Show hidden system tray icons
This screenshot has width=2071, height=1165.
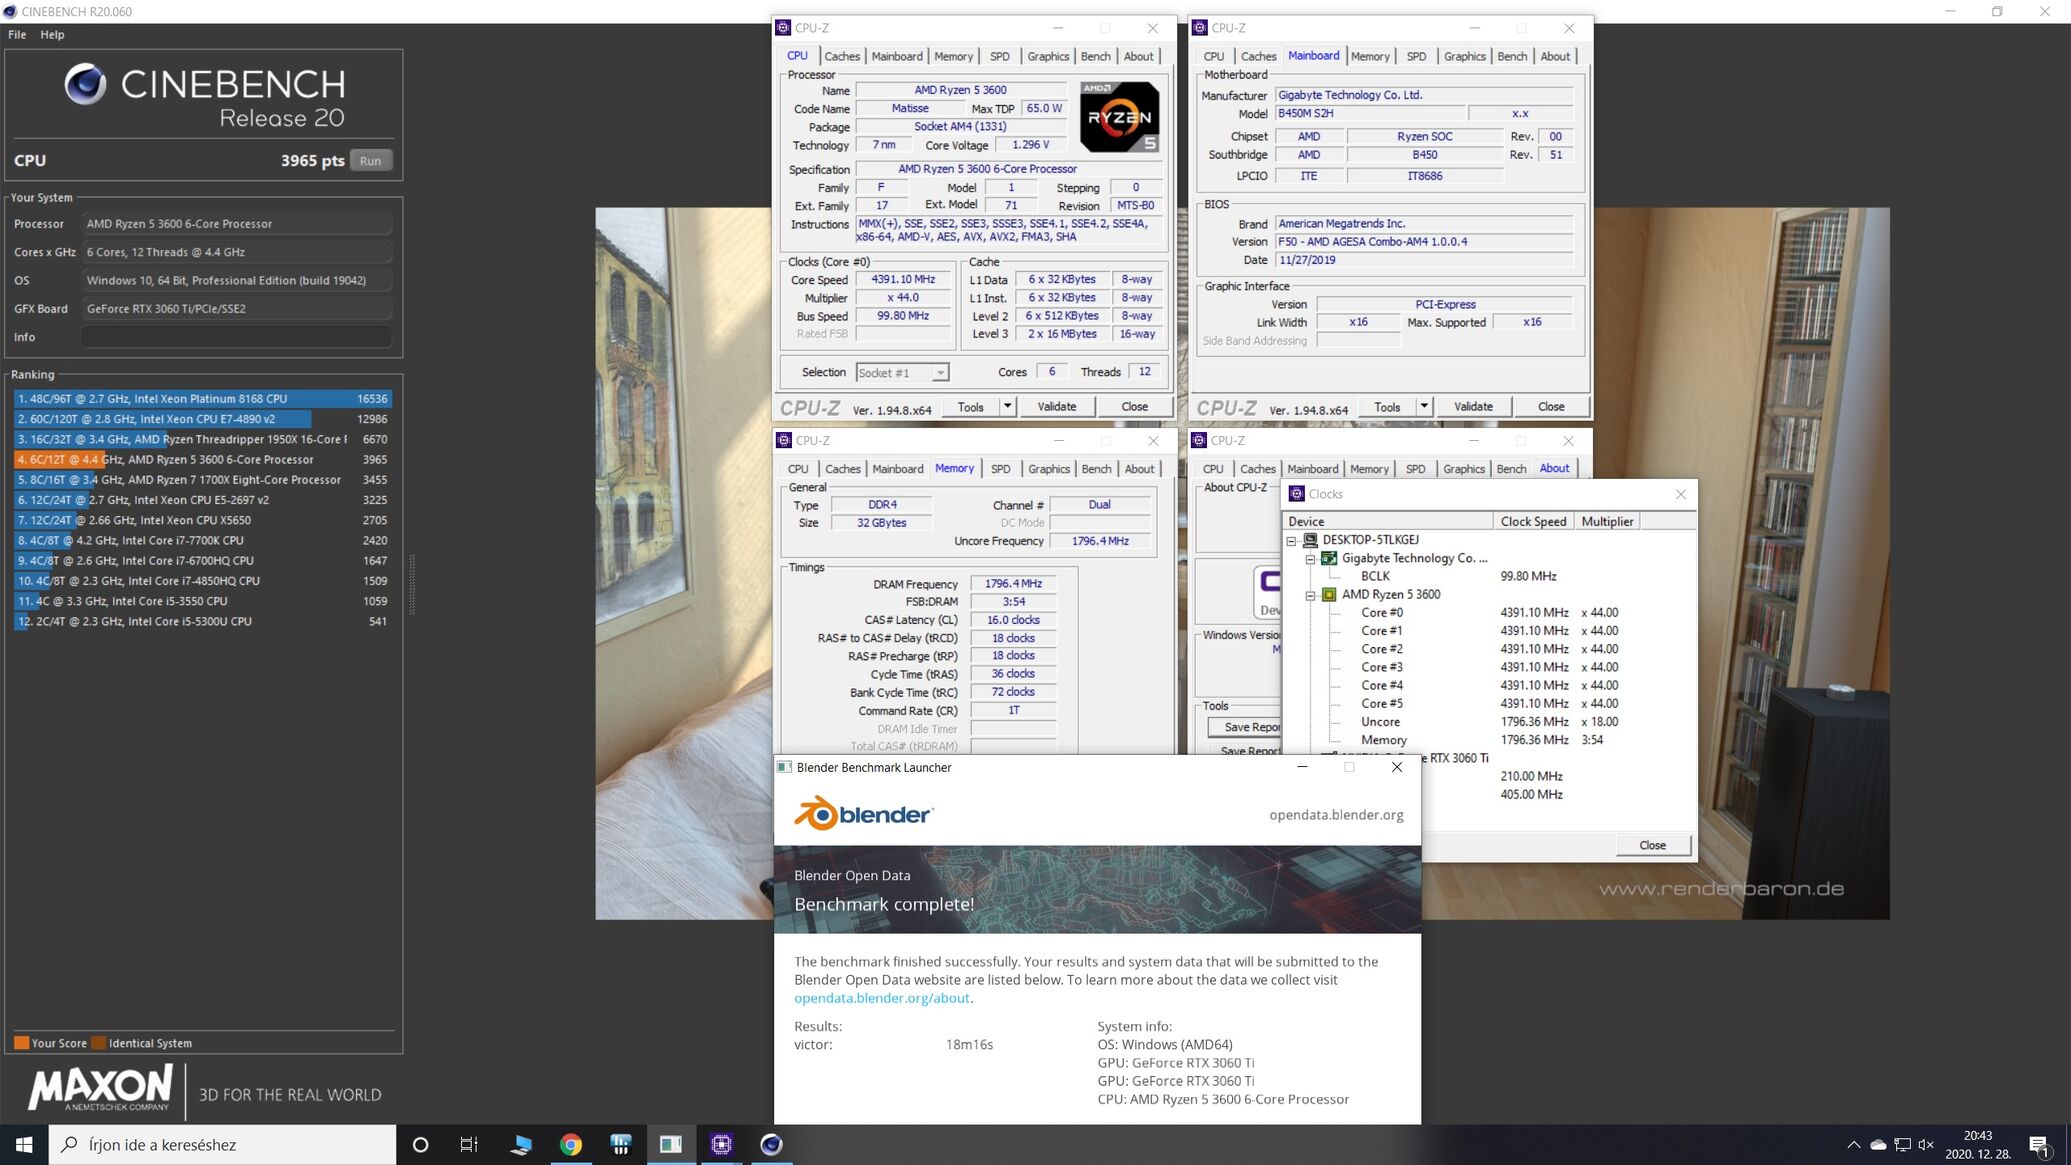(1854, 1144)
